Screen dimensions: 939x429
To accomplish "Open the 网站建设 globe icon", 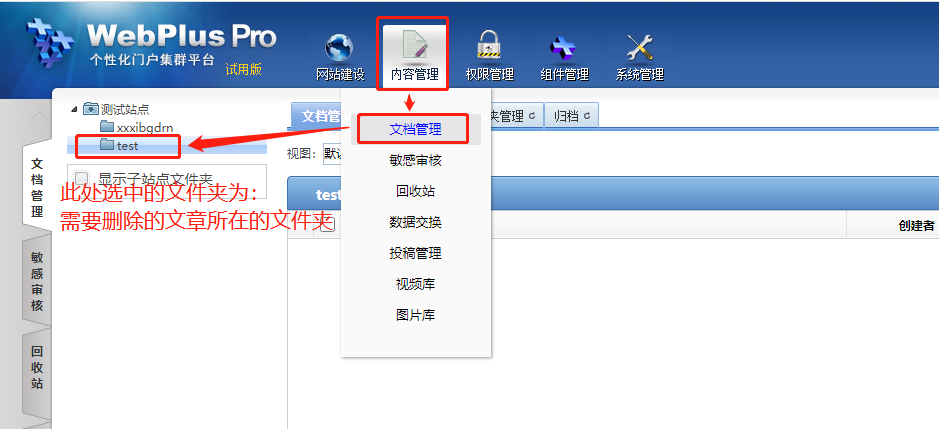I will tap(339, 49).
